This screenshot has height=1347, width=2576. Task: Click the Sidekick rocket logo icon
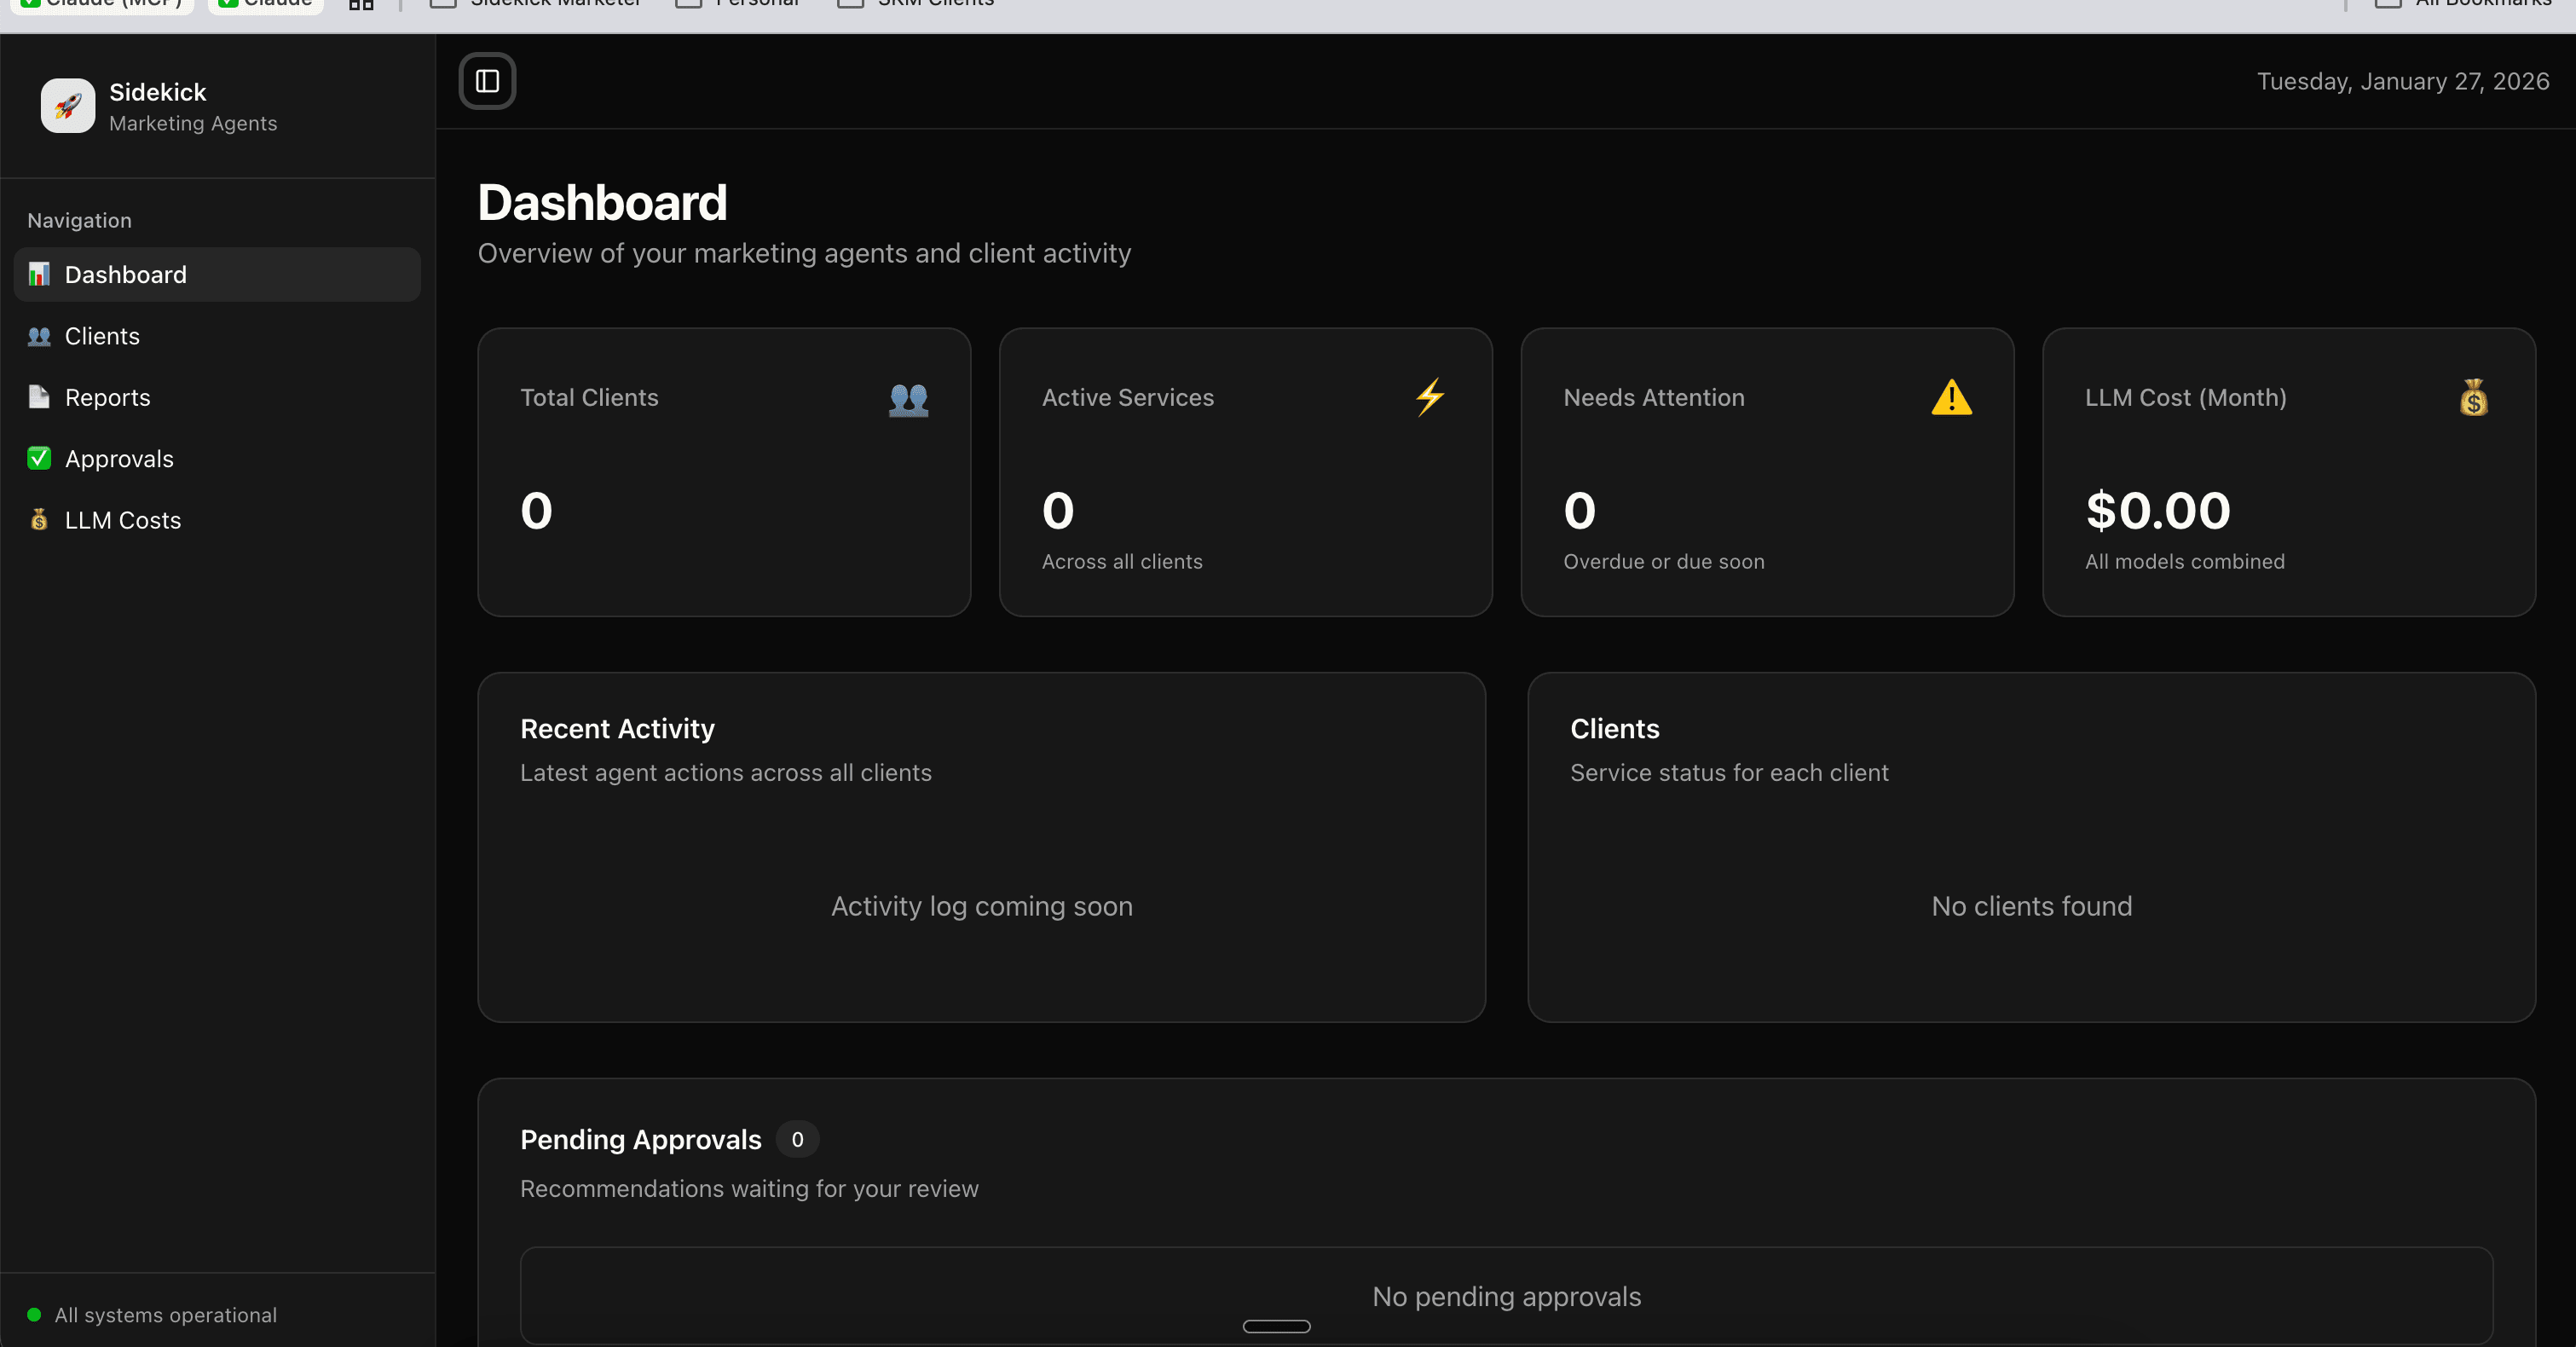(x=68, y=106)
